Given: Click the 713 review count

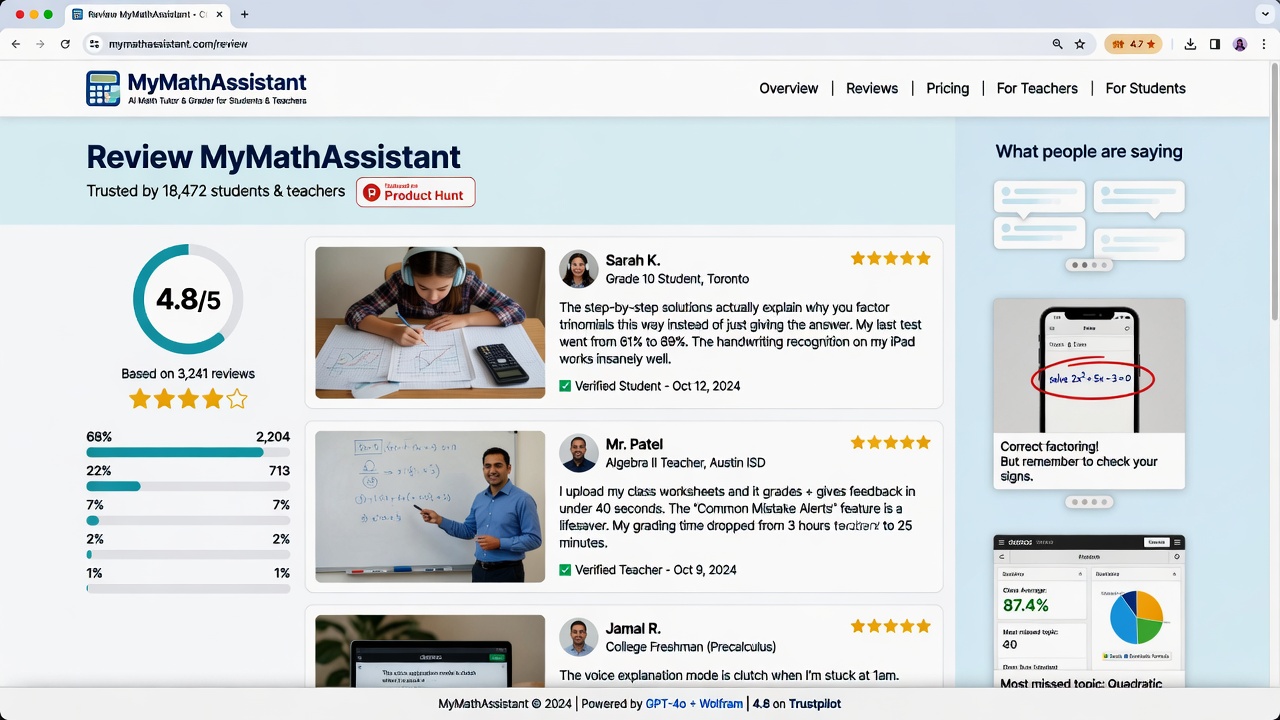Looking at the screenshot, I should (x=279, y=471).
